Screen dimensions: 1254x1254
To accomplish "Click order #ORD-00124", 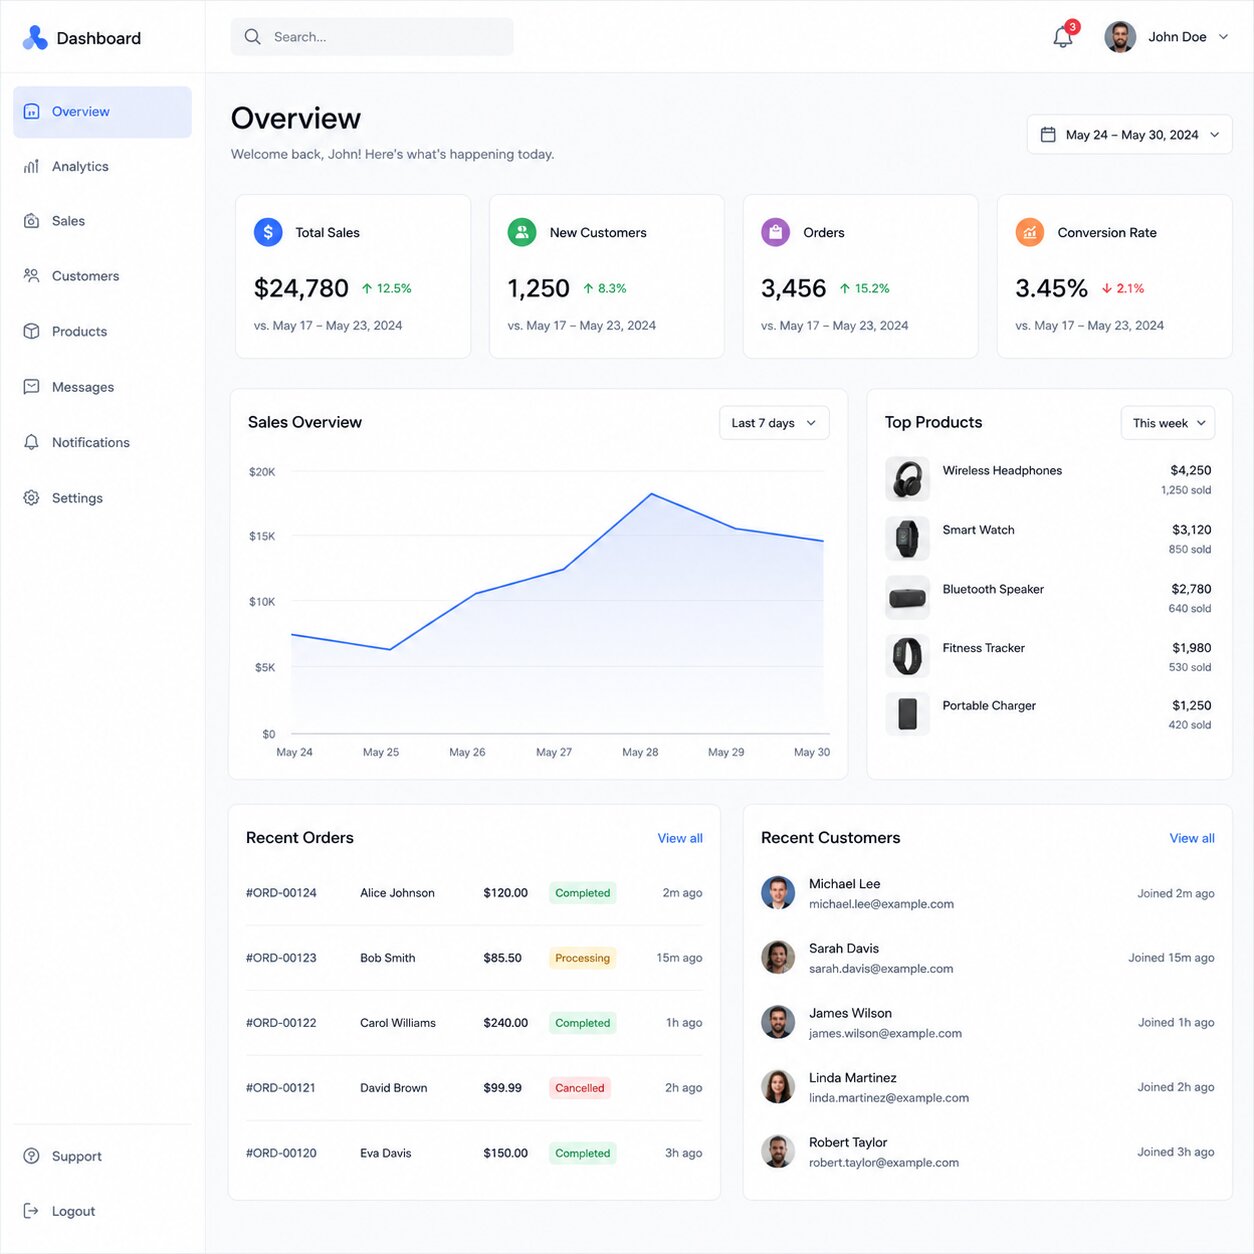I will (x=281, y=893).
